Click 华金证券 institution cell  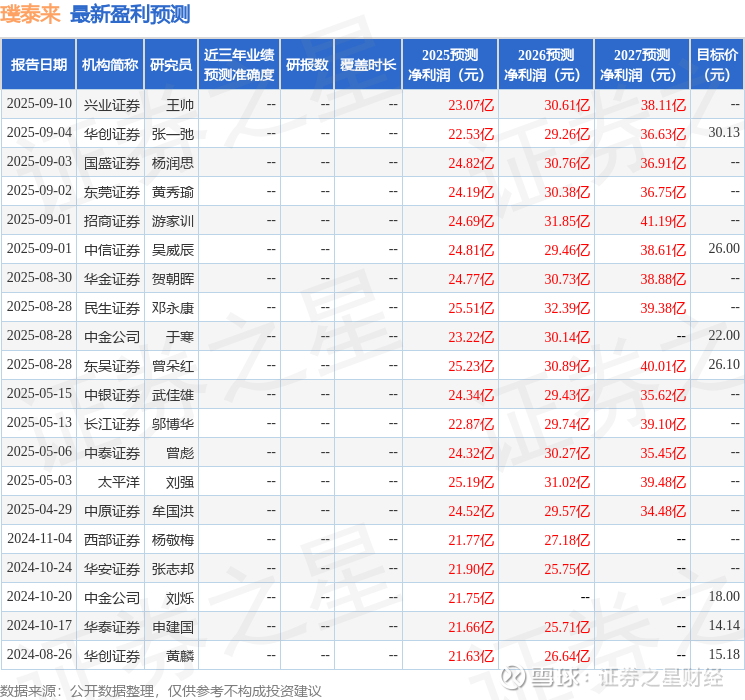(112, 279)
